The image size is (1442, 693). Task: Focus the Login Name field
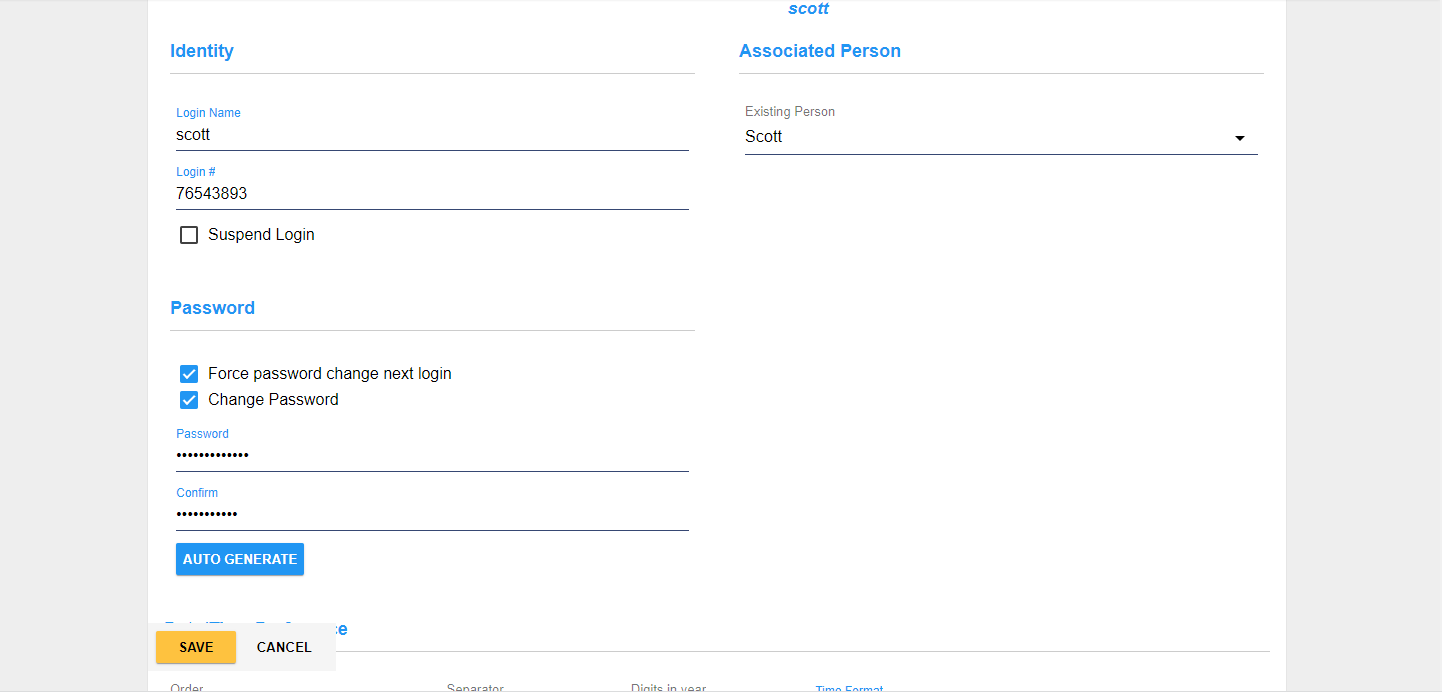point(432,135)
